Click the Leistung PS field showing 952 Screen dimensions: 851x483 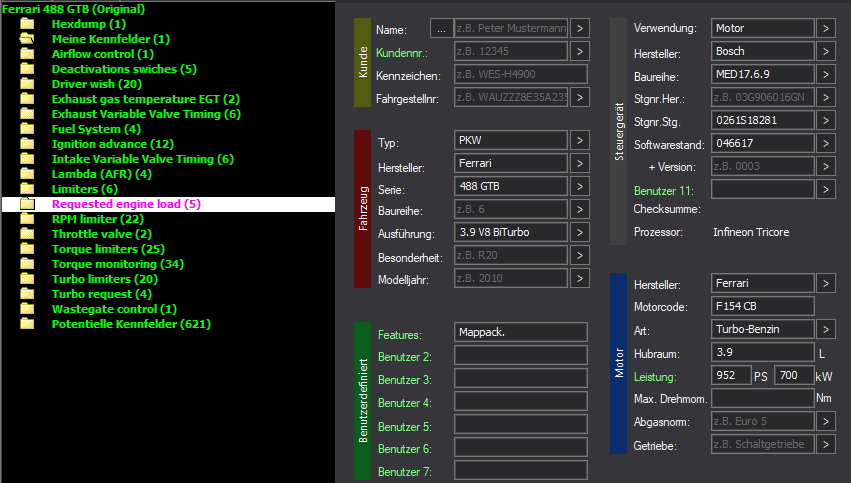click(731, 375)
